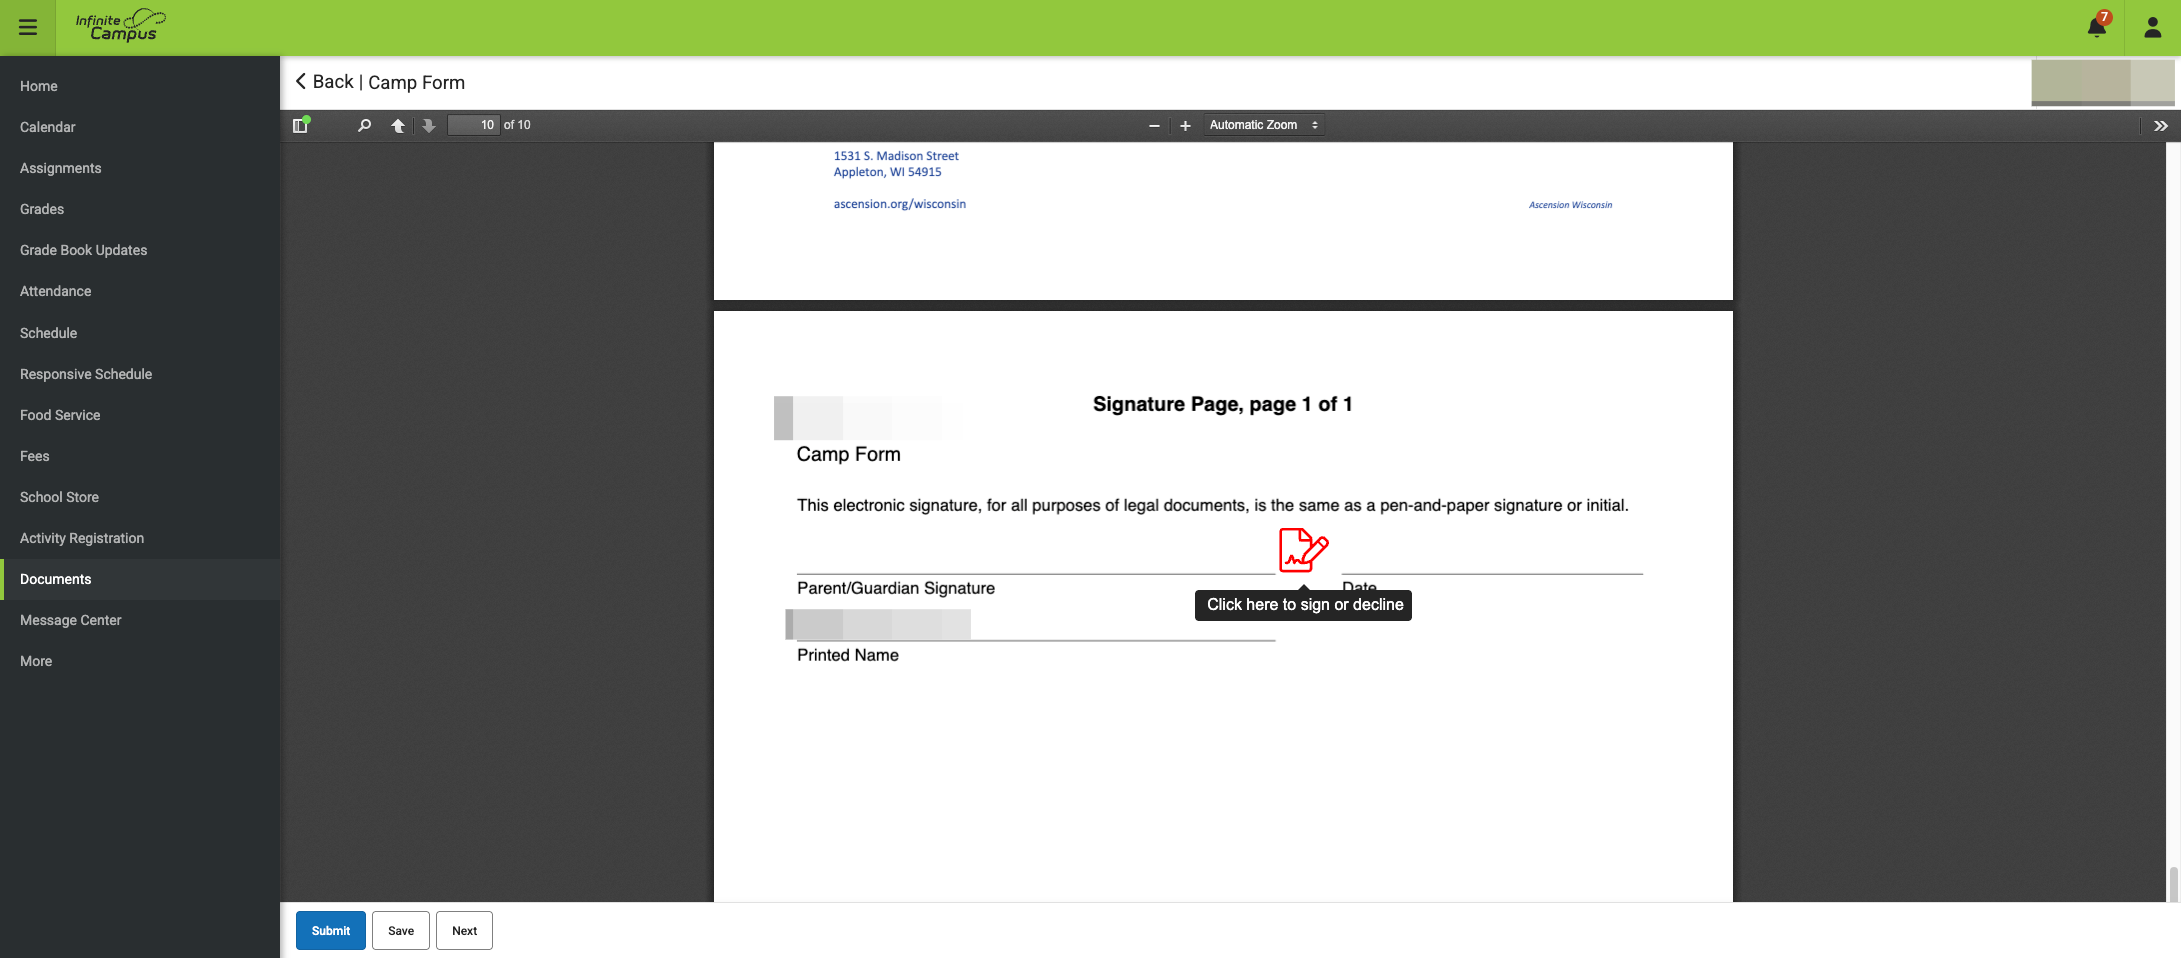The image size is (2181, 958).
Task: Click the red signature icon to sign
Action: [x=1303, y=550]
